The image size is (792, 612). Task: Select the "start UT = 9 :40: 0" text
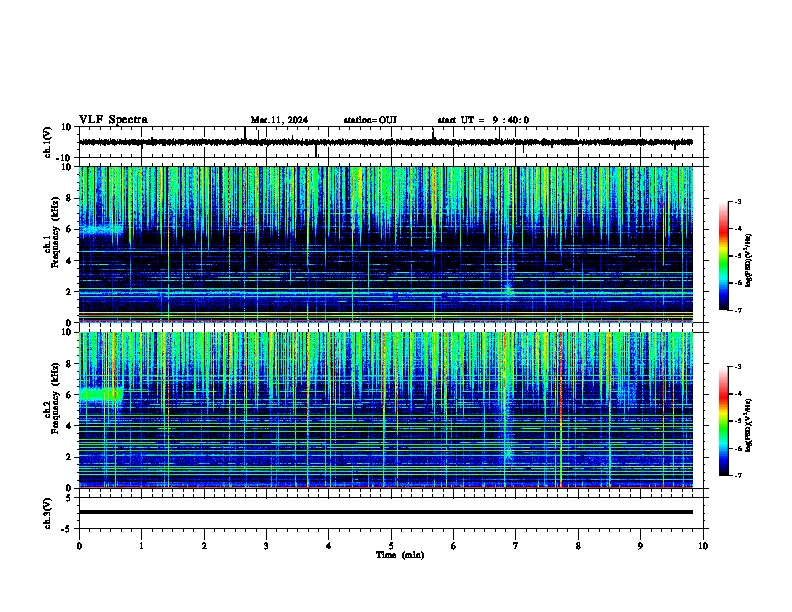click(x=483, y=120)
